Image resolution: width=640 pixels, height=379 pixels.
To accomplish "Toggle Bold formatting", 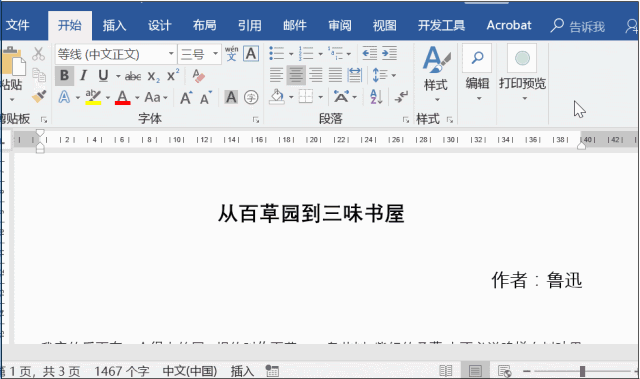I will (x=64, y=75).
